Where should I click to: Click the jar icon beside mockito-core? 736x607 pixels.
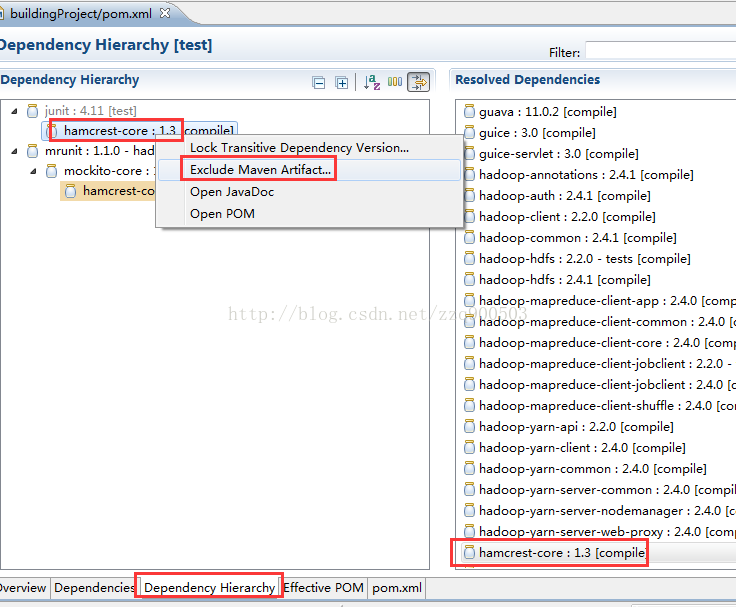click(51, 171)
